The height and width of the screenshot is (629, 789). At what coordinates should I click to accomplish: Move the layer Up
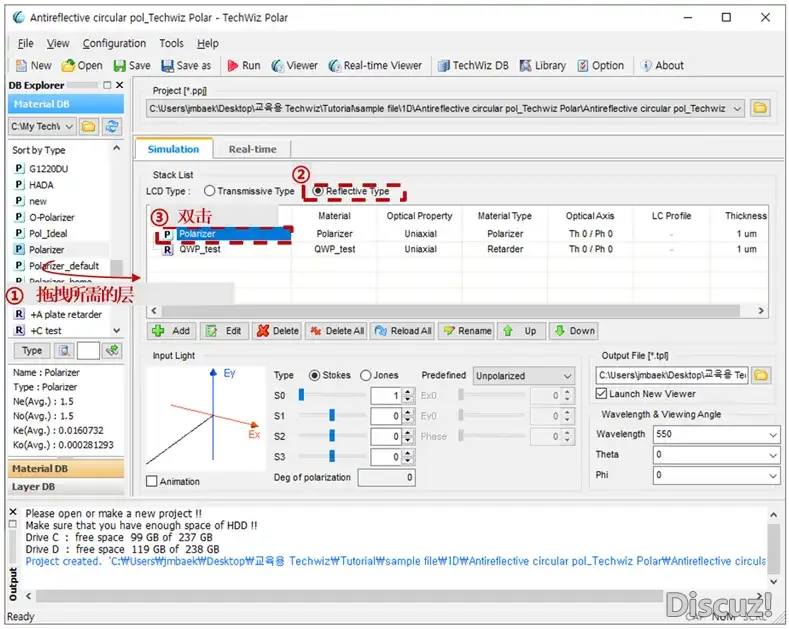[521, 331]
